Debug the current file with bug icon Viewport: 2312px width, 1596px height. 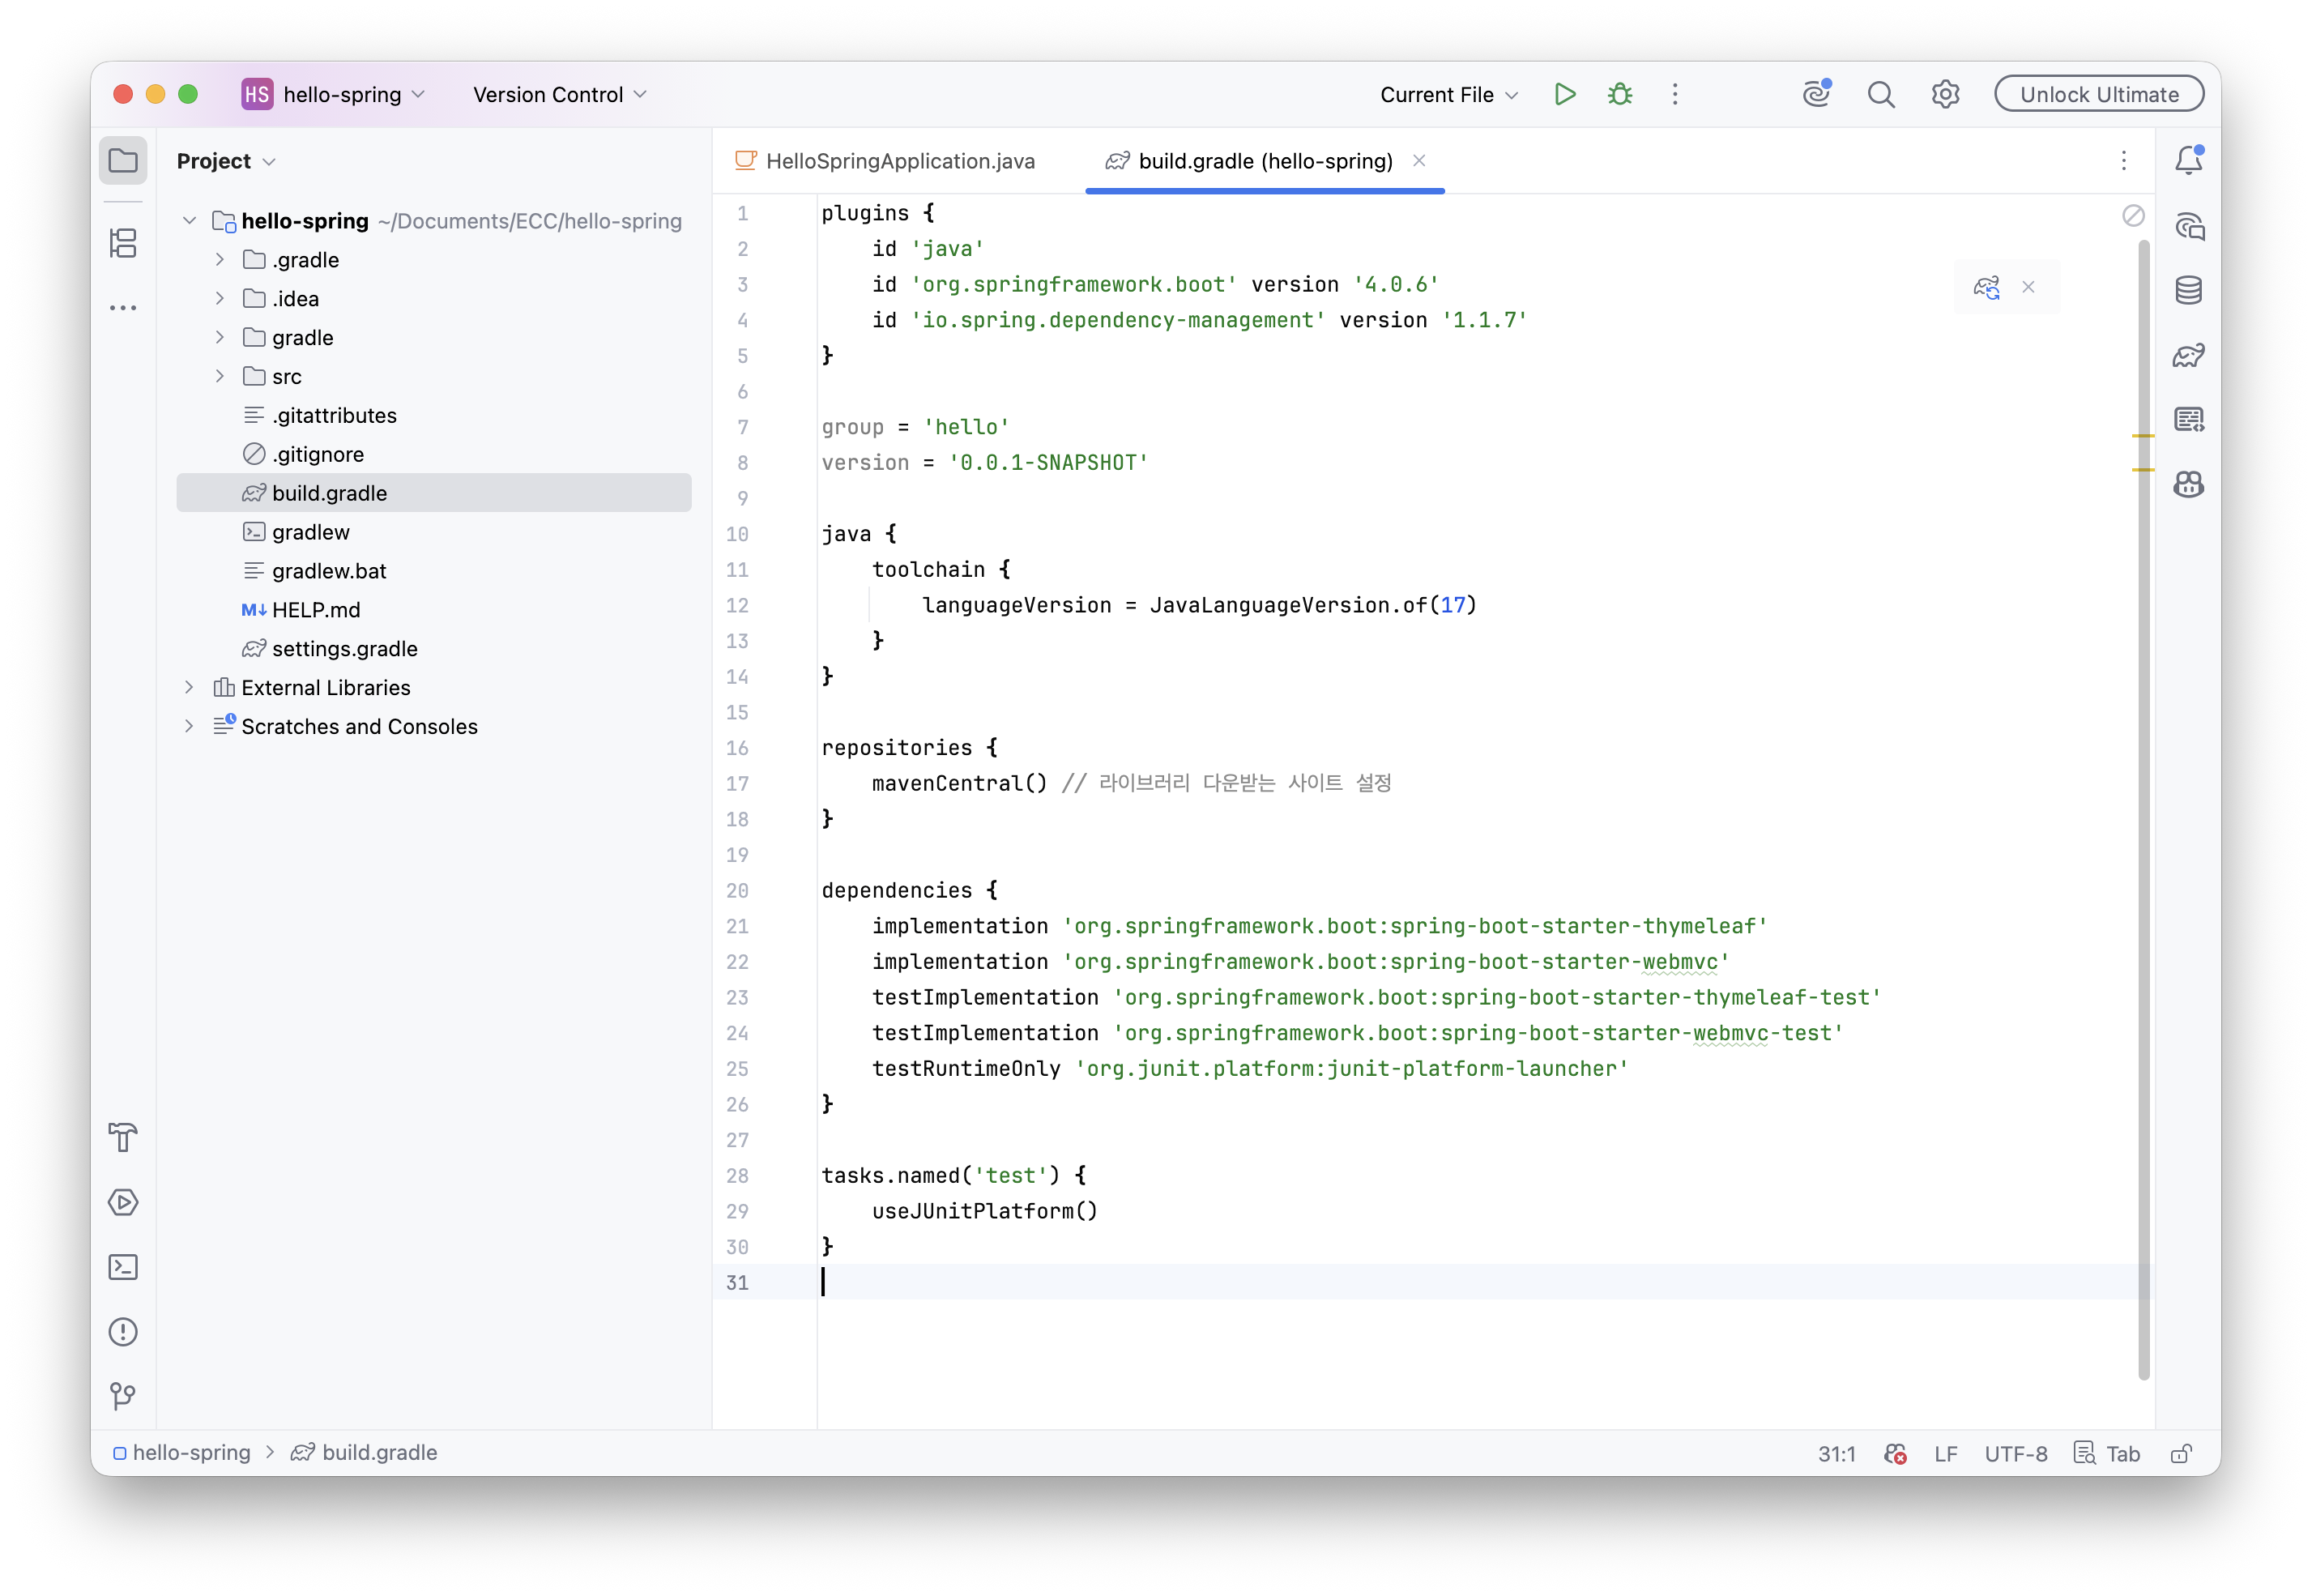coord(1620,94)
